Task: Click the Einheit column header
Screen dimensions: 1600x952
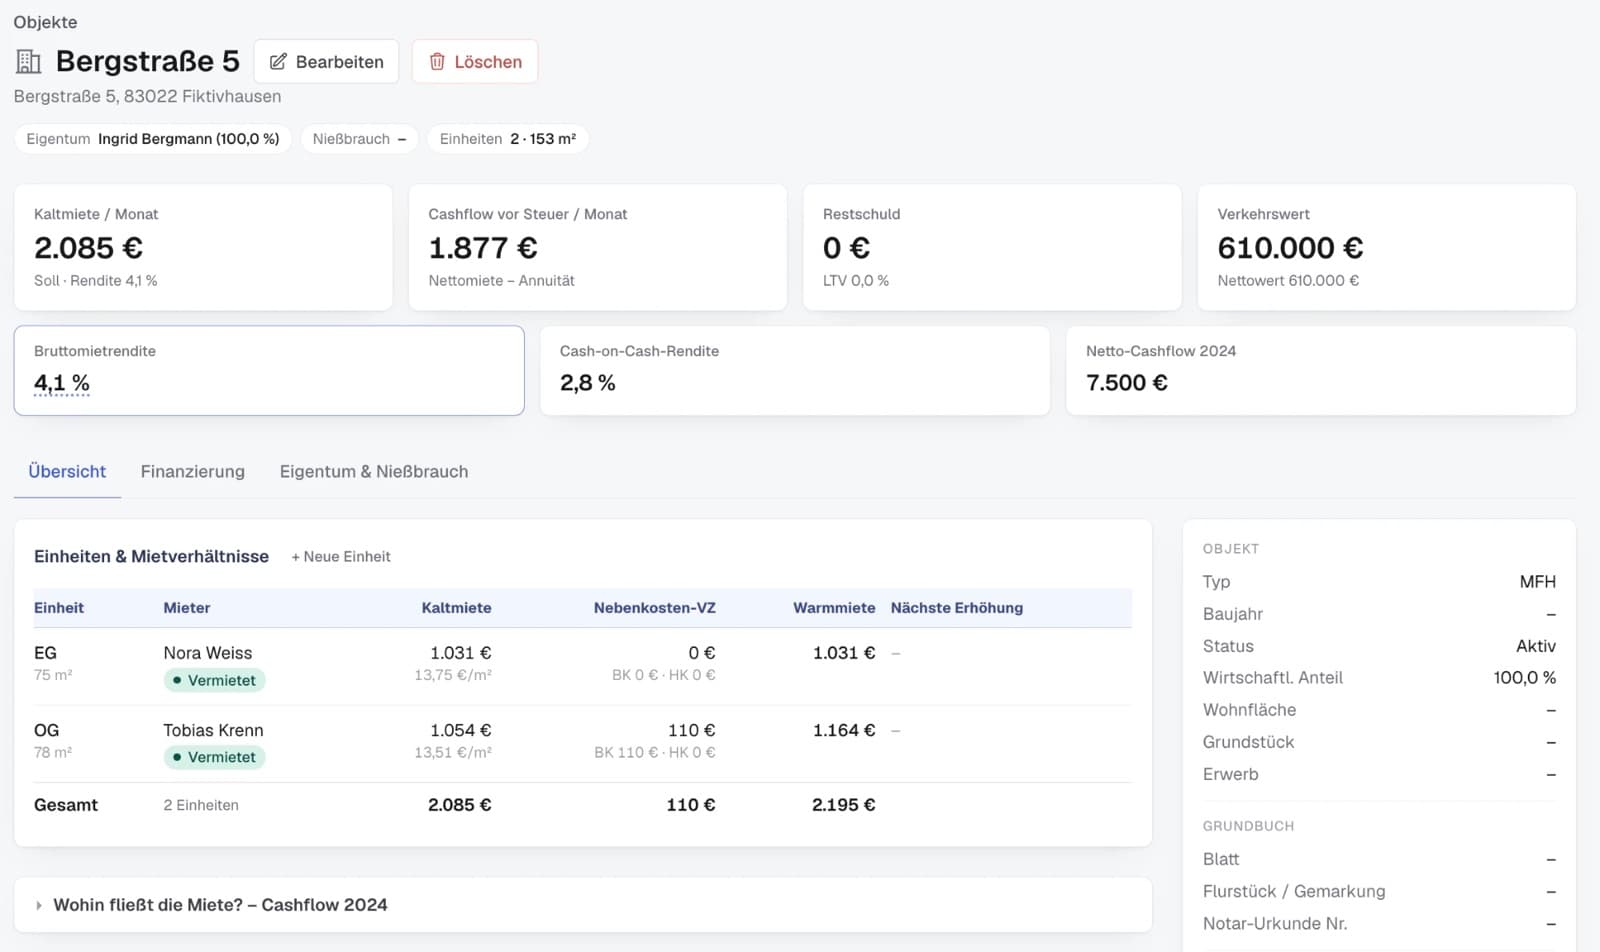Action: click(59, 608)
